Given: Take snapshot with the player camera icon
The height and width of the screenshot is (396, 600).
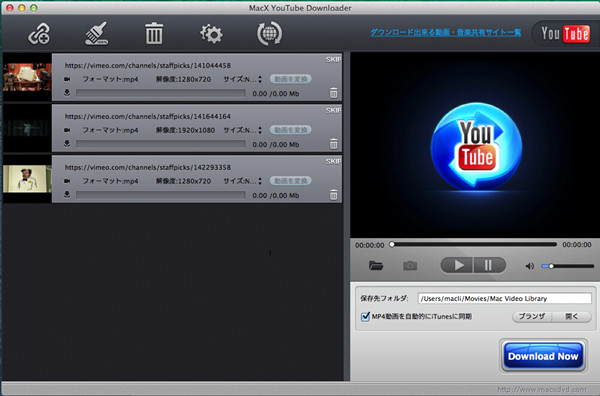Looking at the screenshot, I should (410, 266).
